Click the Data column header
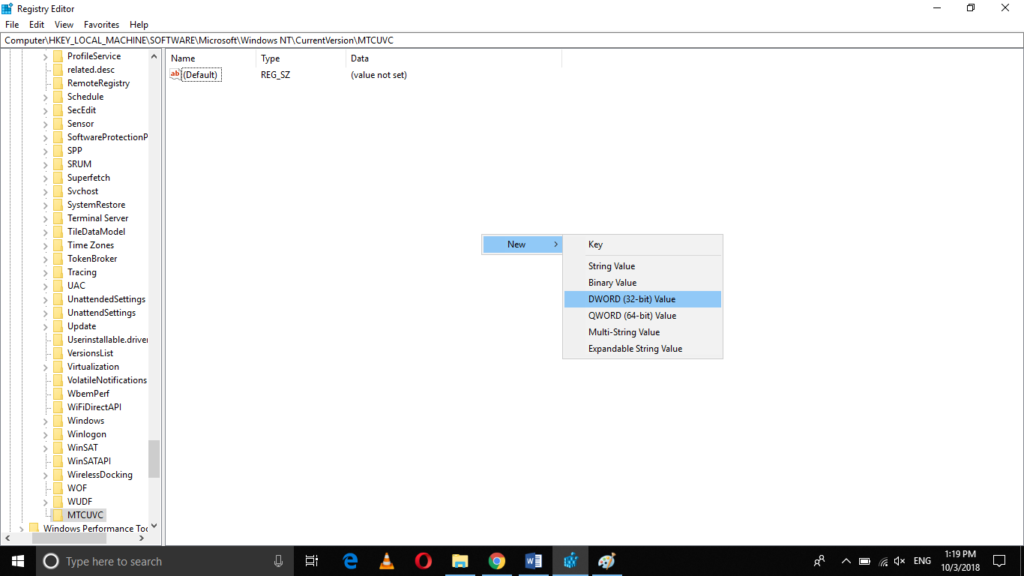The width and height of the screenshot is (1024, 576). (360, 59)
